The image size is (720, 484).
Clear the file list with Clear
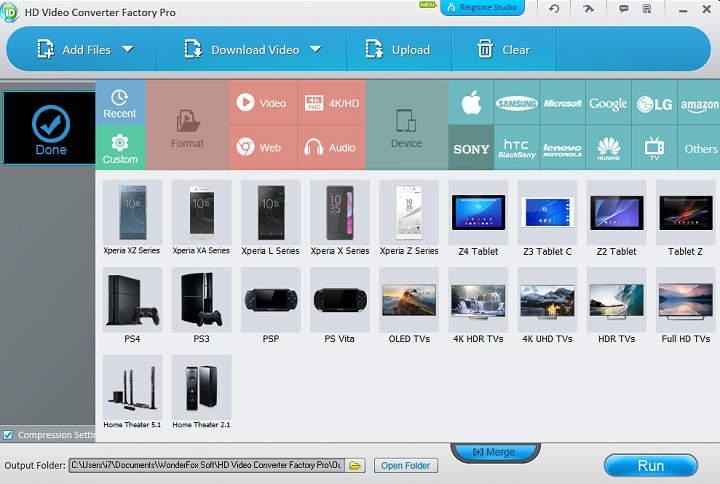coord(504,49)
